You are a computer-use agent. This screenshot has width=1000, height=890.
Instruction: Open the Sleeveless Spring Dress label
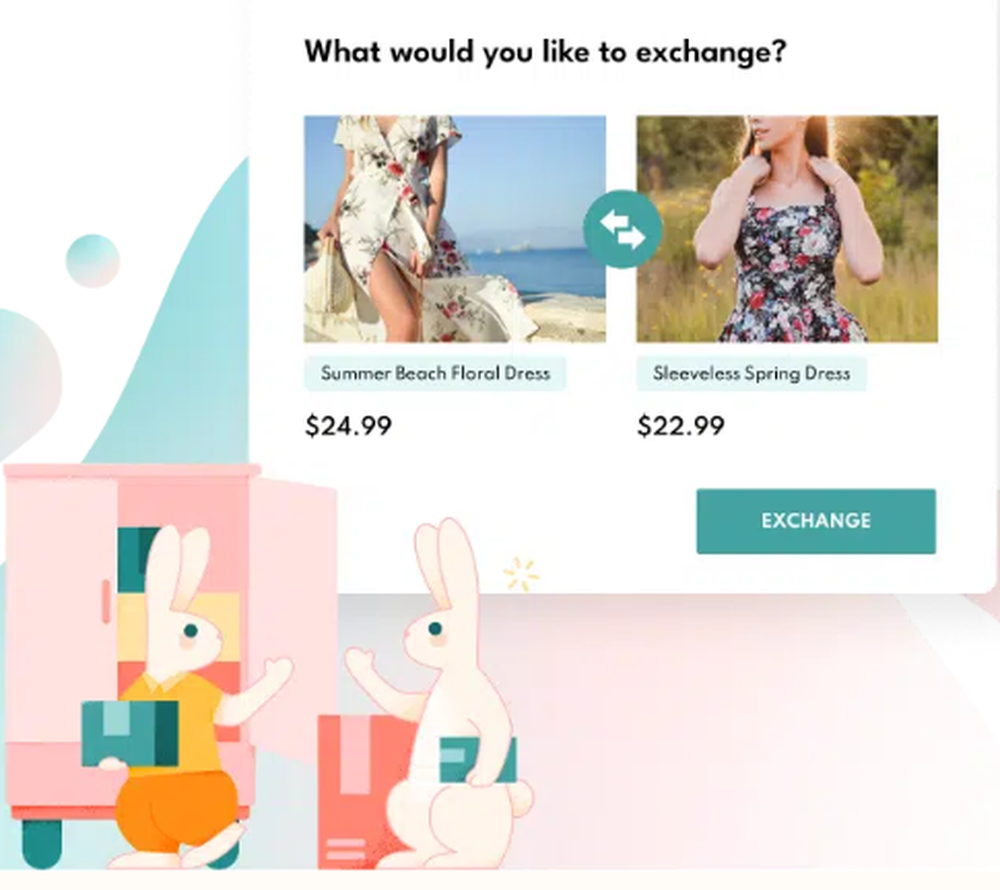click(x=751, y=373)
